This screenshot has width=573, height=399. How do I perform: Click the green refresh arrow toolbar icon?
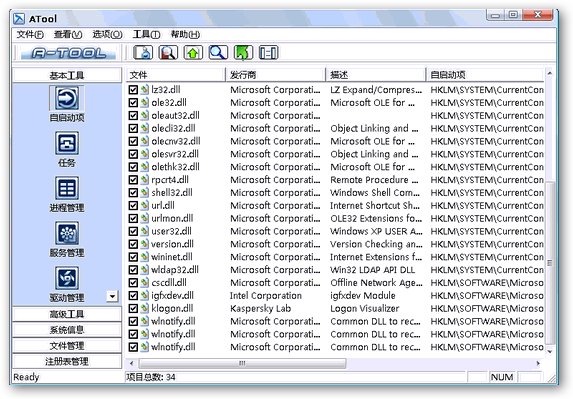pyautogui.click(x=243, y=52)
